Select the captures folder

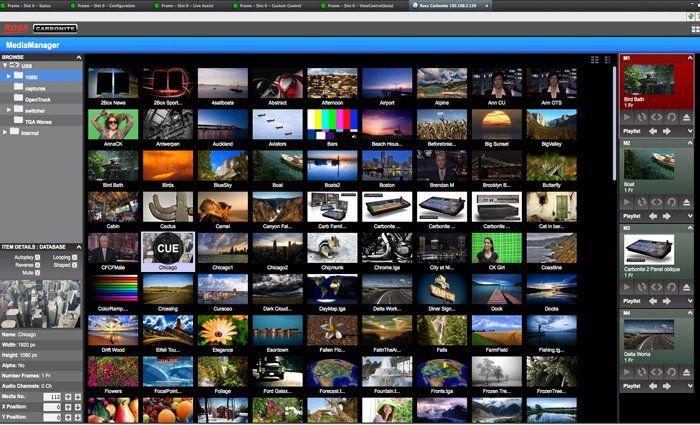tap(41, 88)
